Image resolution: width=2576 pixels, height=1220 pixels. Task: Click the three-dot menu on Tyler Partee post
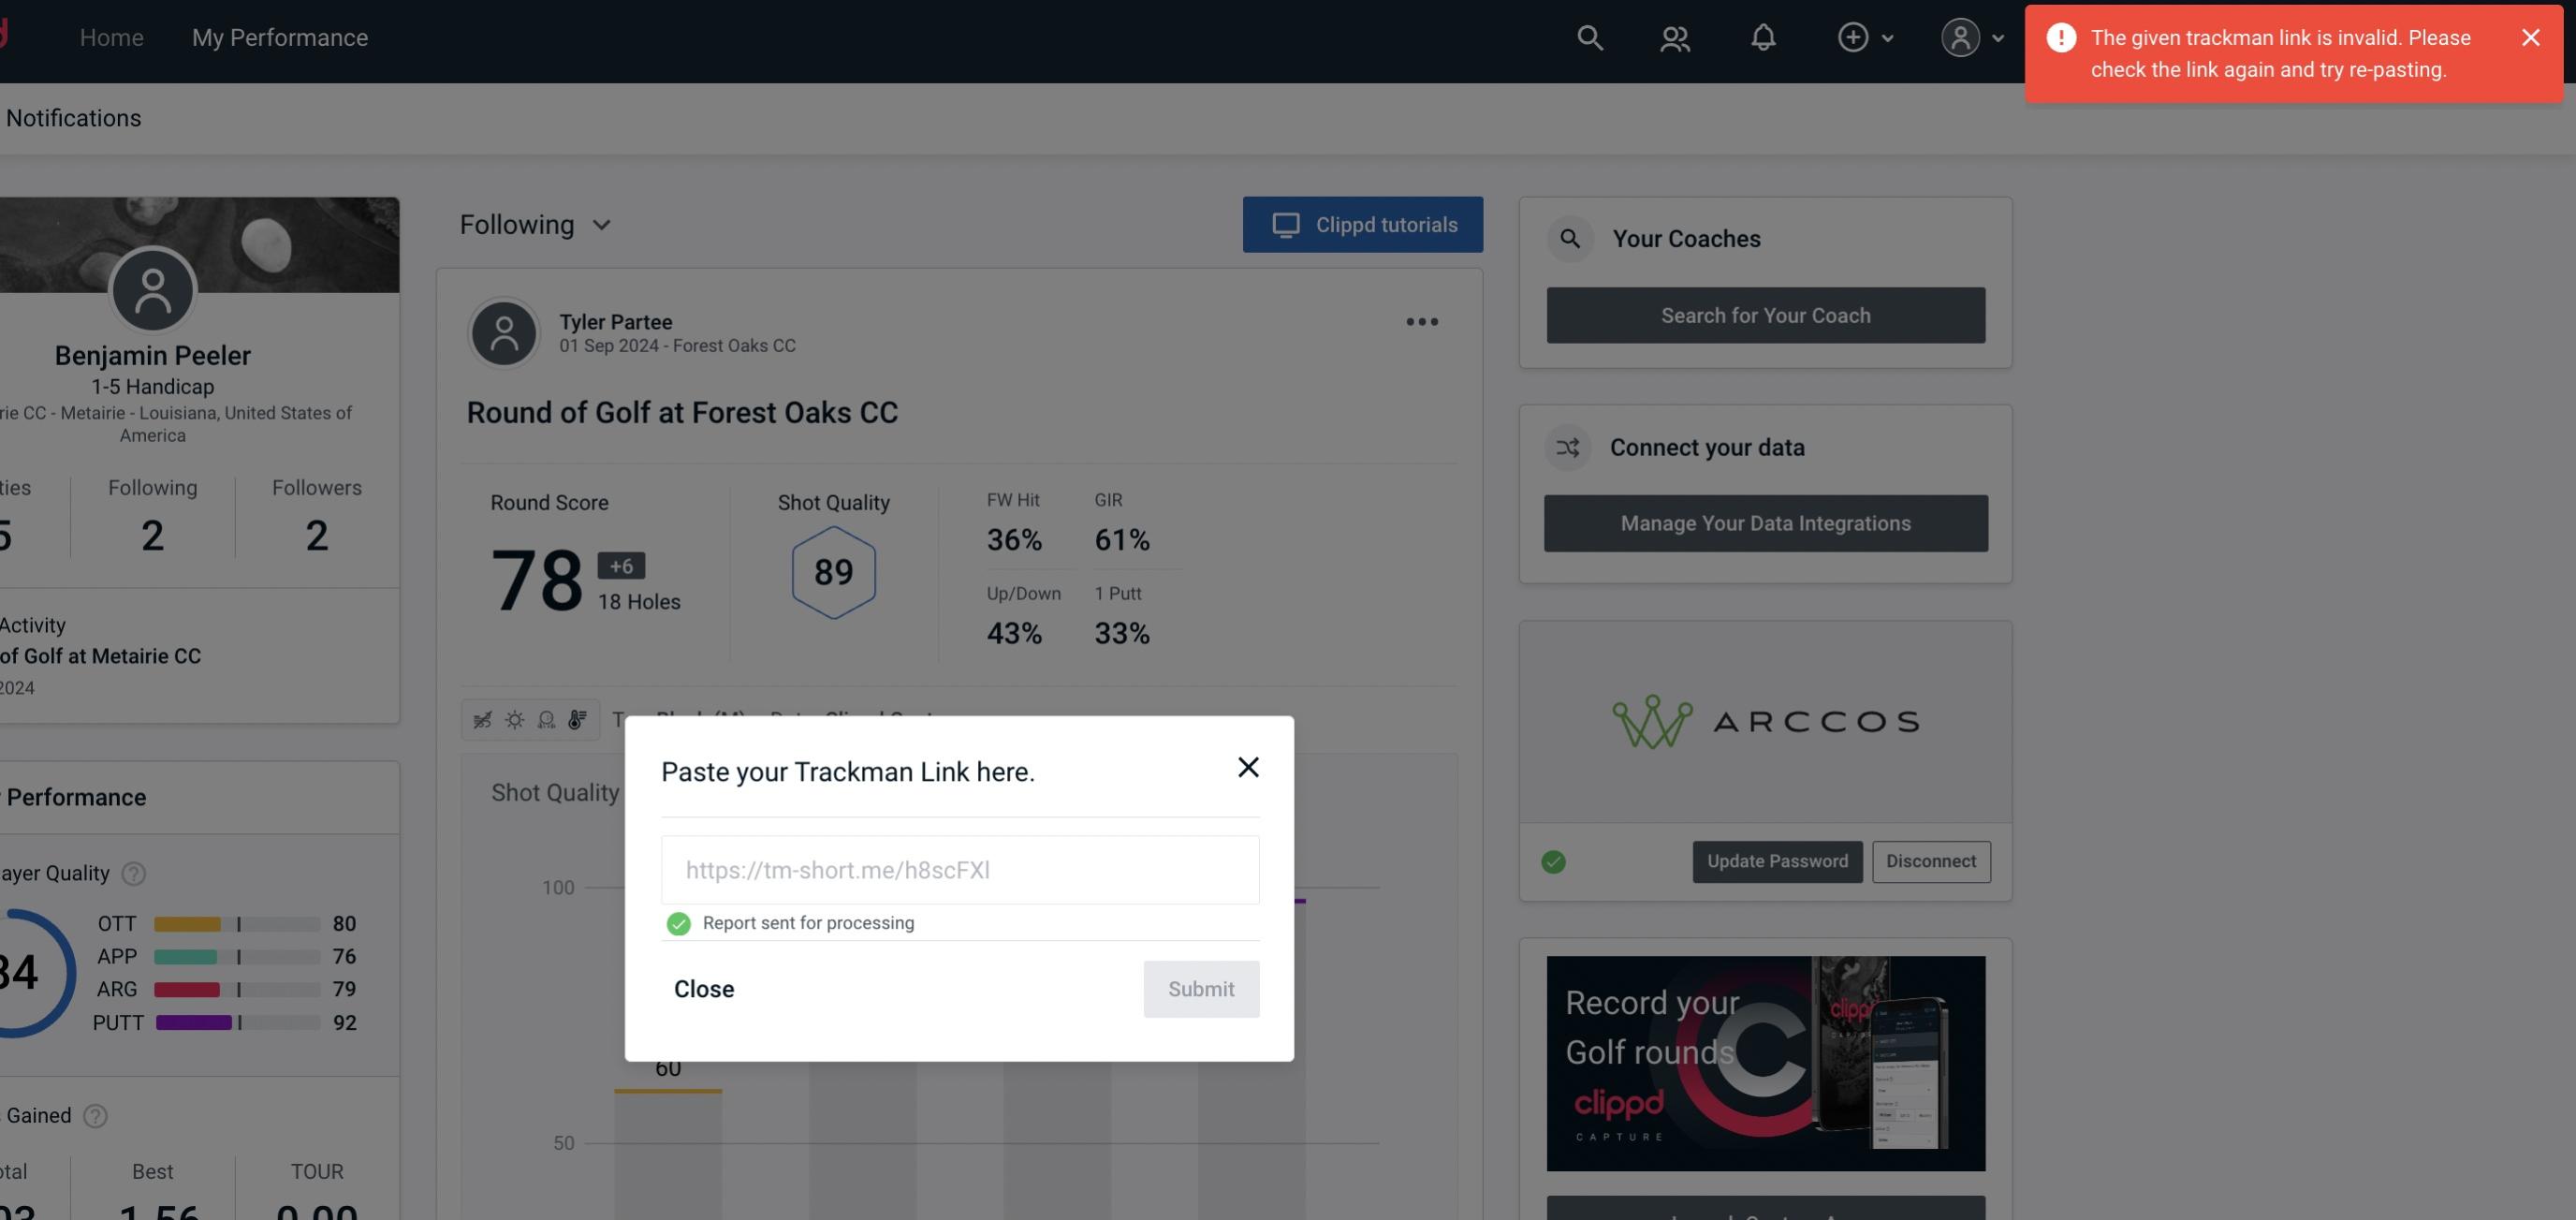(1423, 322)
